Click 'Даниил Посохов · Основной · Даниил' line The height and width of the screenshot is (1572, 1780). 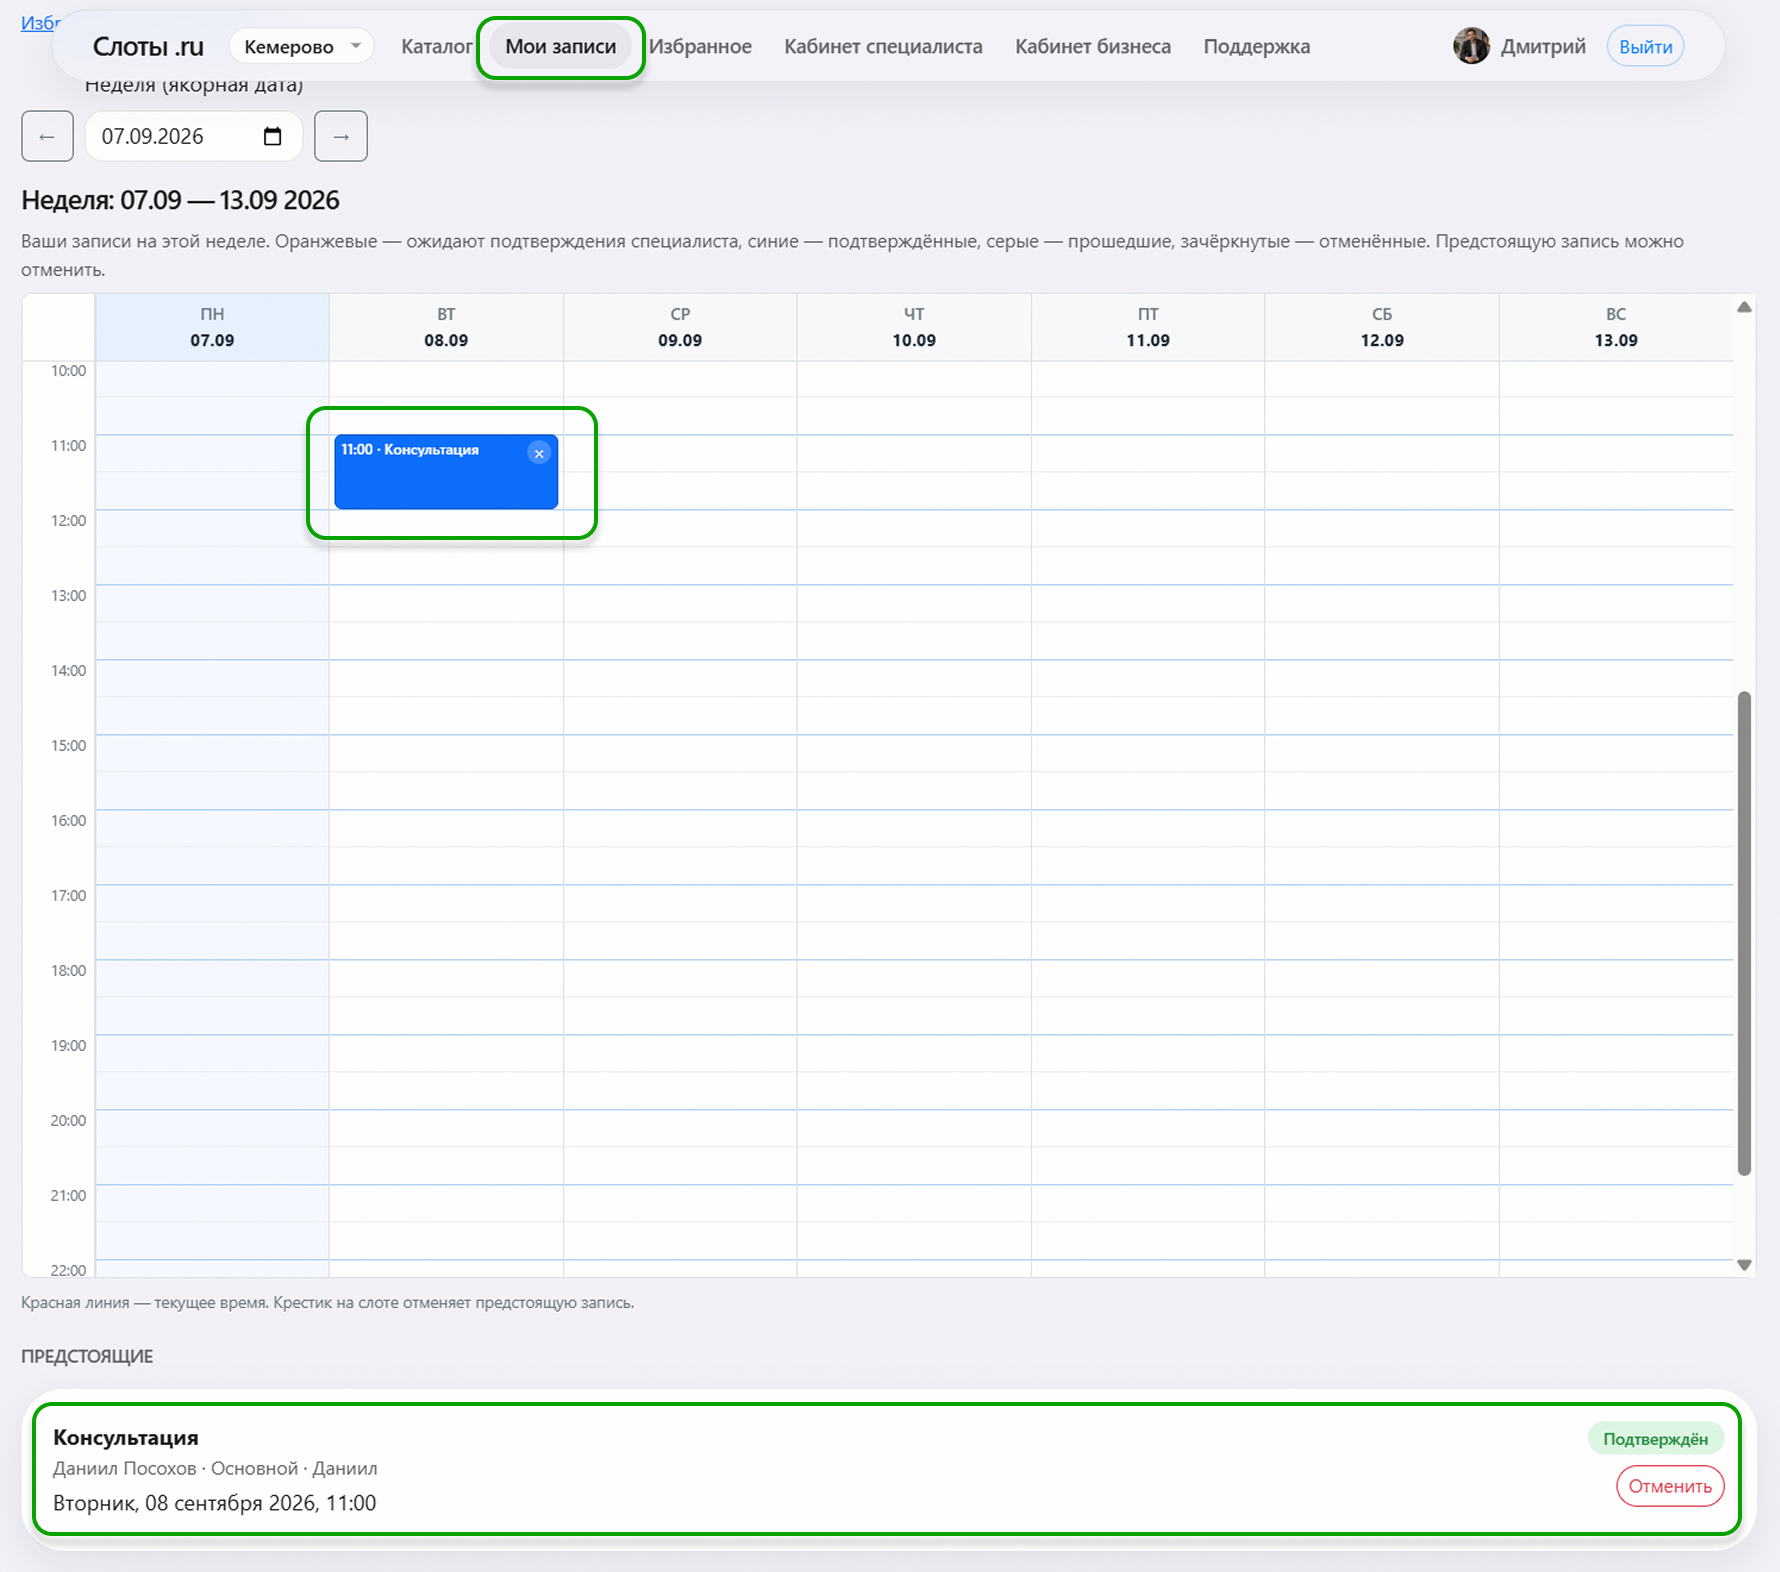coord(215,1468)
